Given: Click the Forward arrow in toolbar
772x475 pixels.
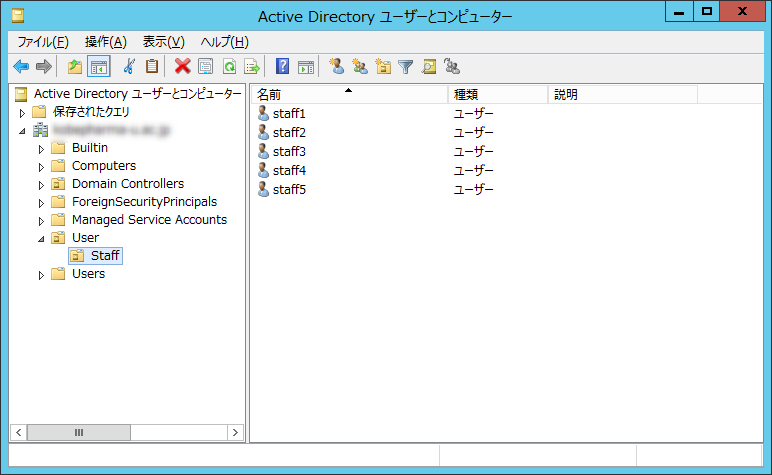Looking at the screenshot, I should pos(43,66).
